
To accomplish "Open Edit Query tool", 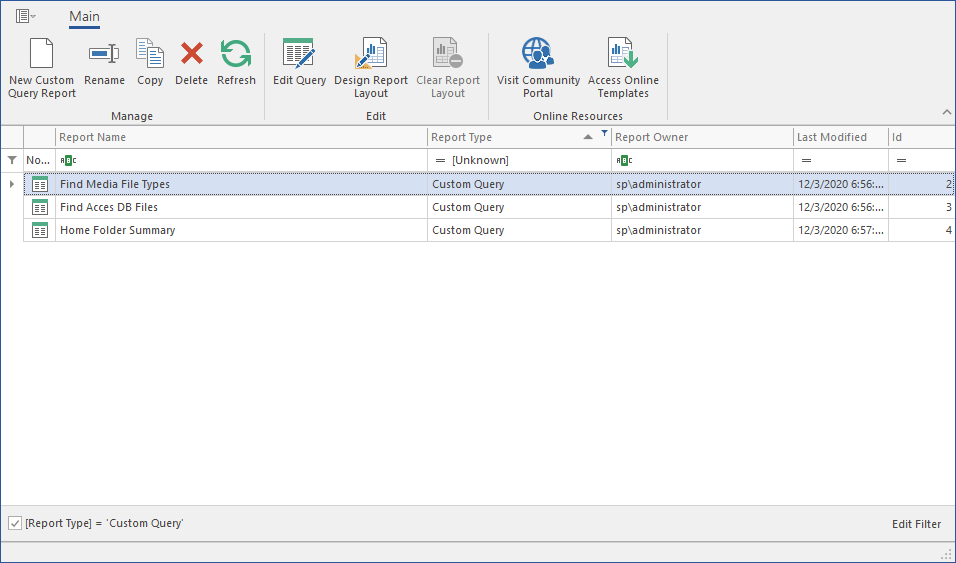I will tap(299, 54).
